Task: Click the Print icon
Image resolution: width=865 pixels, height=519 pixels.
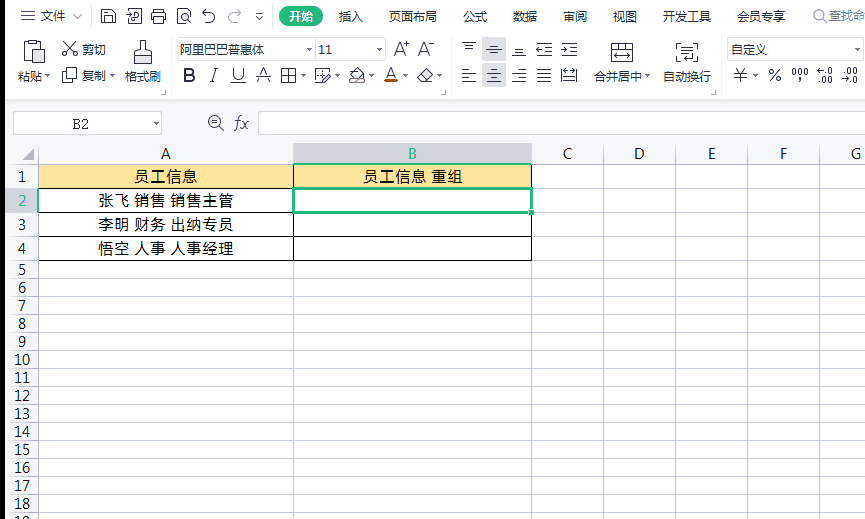Action: (x=158, y=16)
